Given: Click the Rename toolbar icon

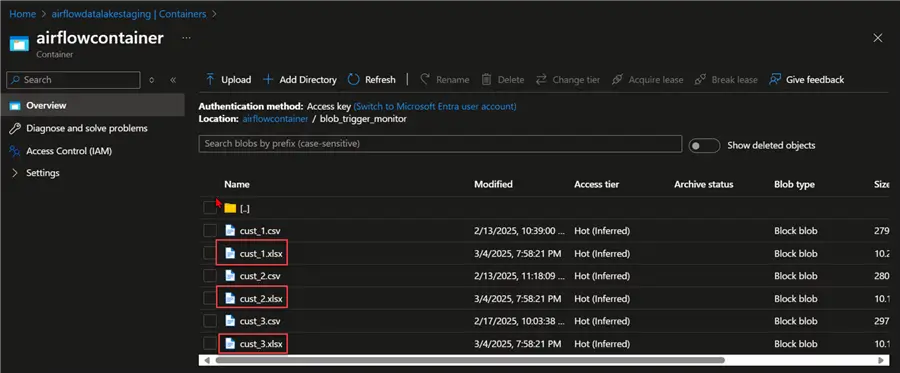Looking at the screenshot, I should pos(425,79).
